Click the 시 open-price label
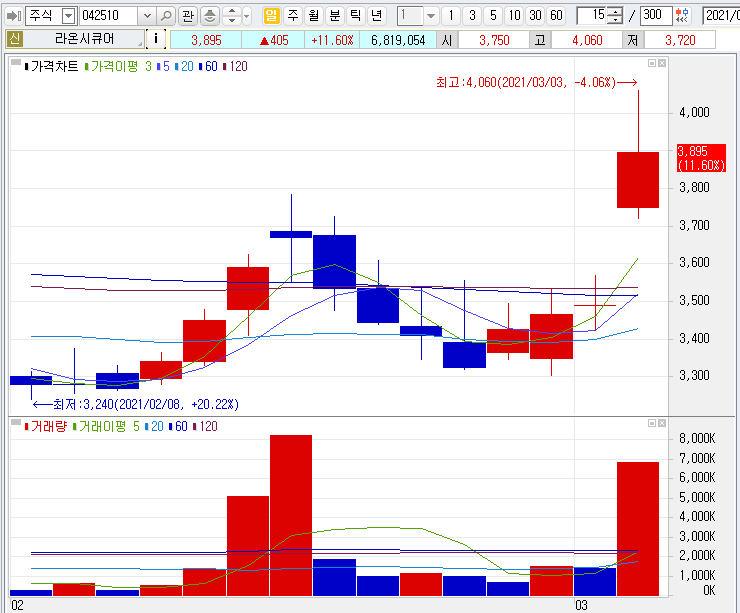 446,40
